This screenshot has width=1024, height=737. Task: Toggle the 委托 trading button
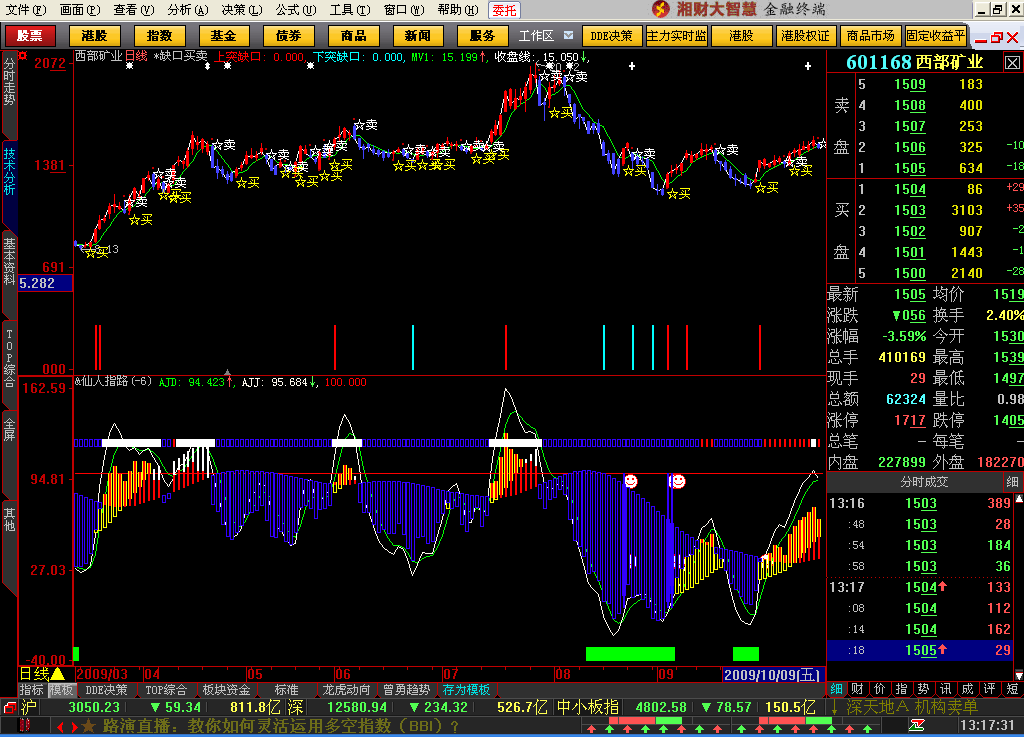(504, 10)
